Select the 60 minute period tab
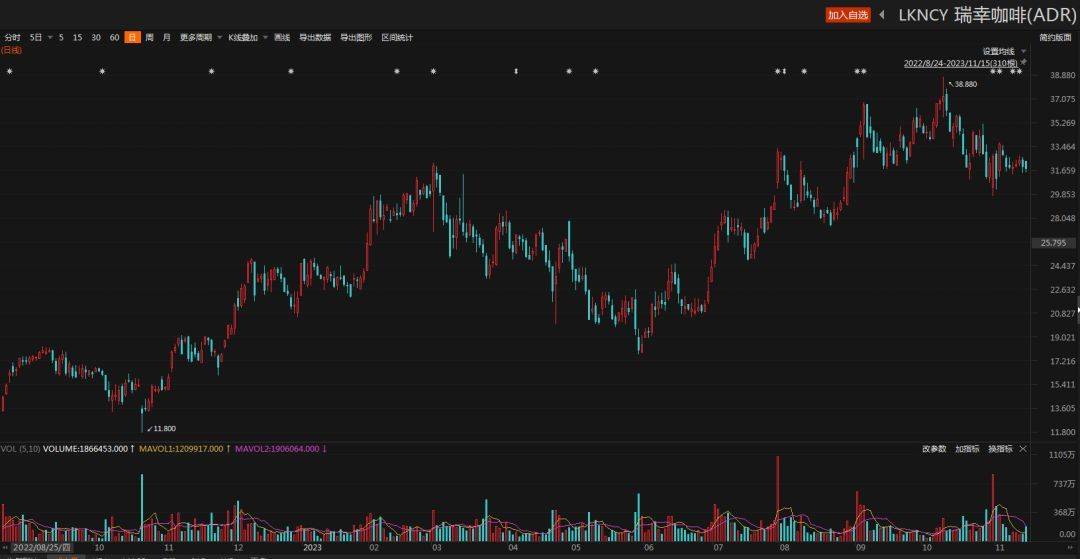The height and width of the screenshot is (559, 1080). click(114, 37)
